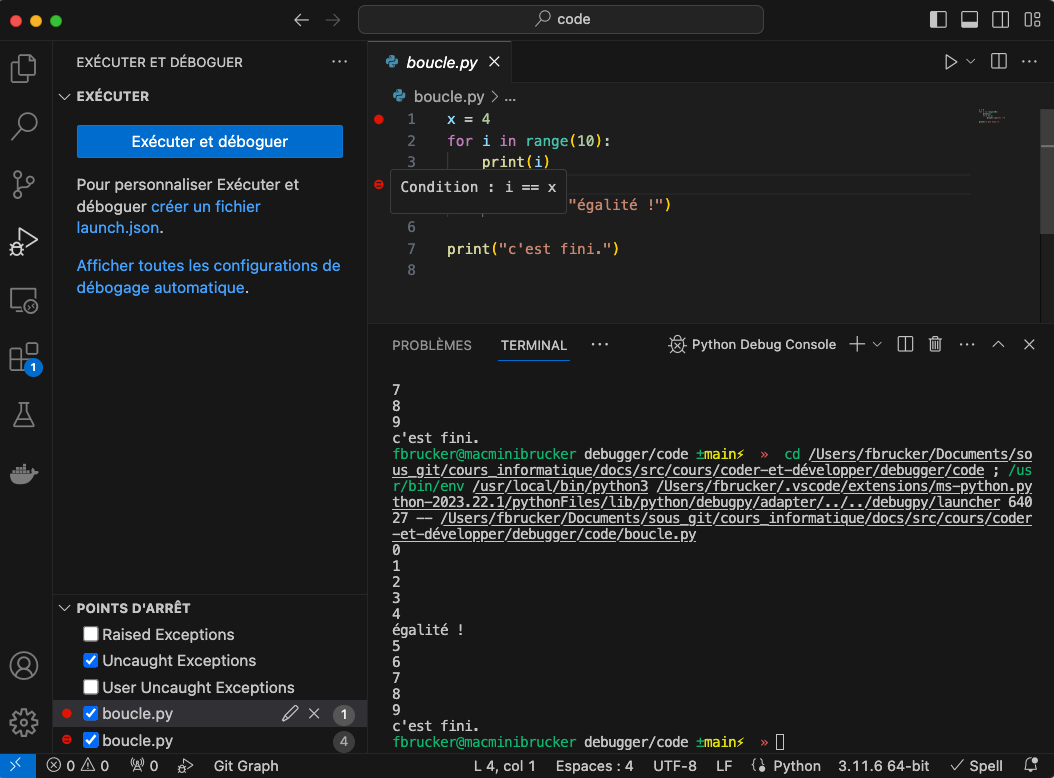Viewport: 1054px width, 778px height.
Task: Edit the boucle.py breakpoint condition with pencil icon
Action: tap(290, 713)
